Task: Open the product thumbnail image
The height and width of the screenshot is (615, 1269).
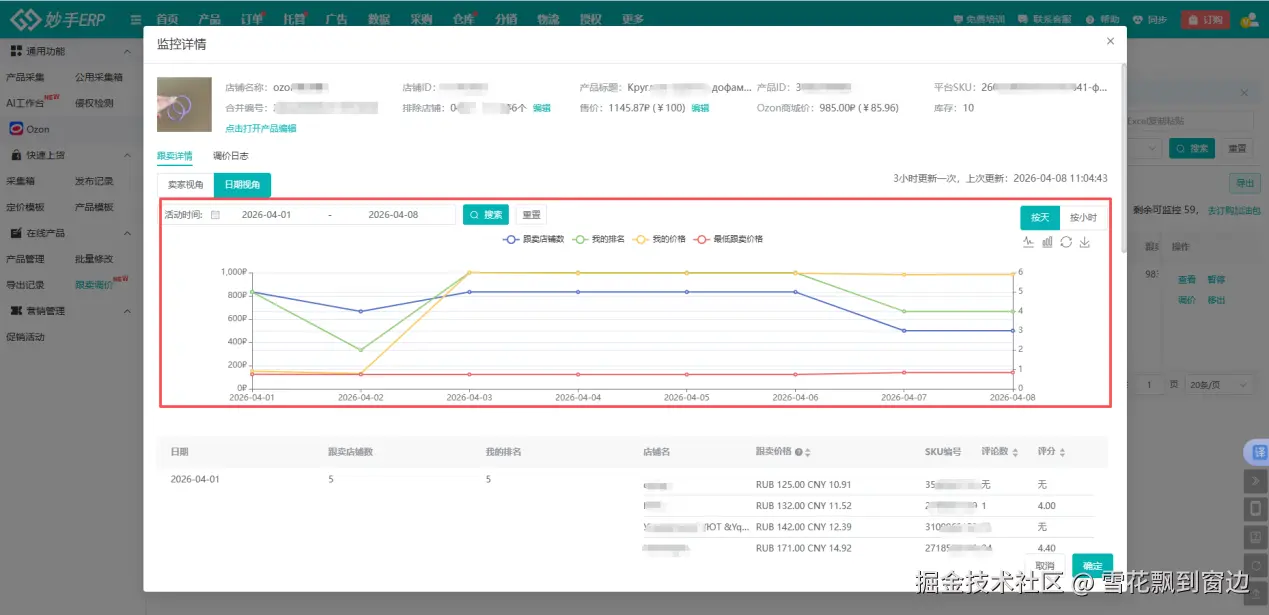Action: pyautogui.click(x=184, y=104)
